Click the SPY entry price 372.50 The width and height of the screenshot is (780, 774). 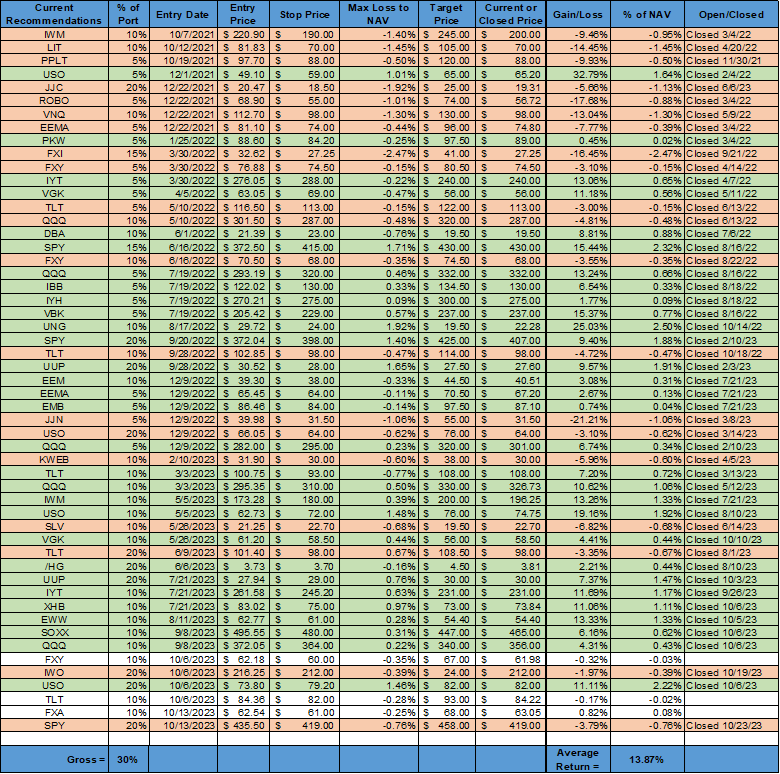tap(243, 247)
